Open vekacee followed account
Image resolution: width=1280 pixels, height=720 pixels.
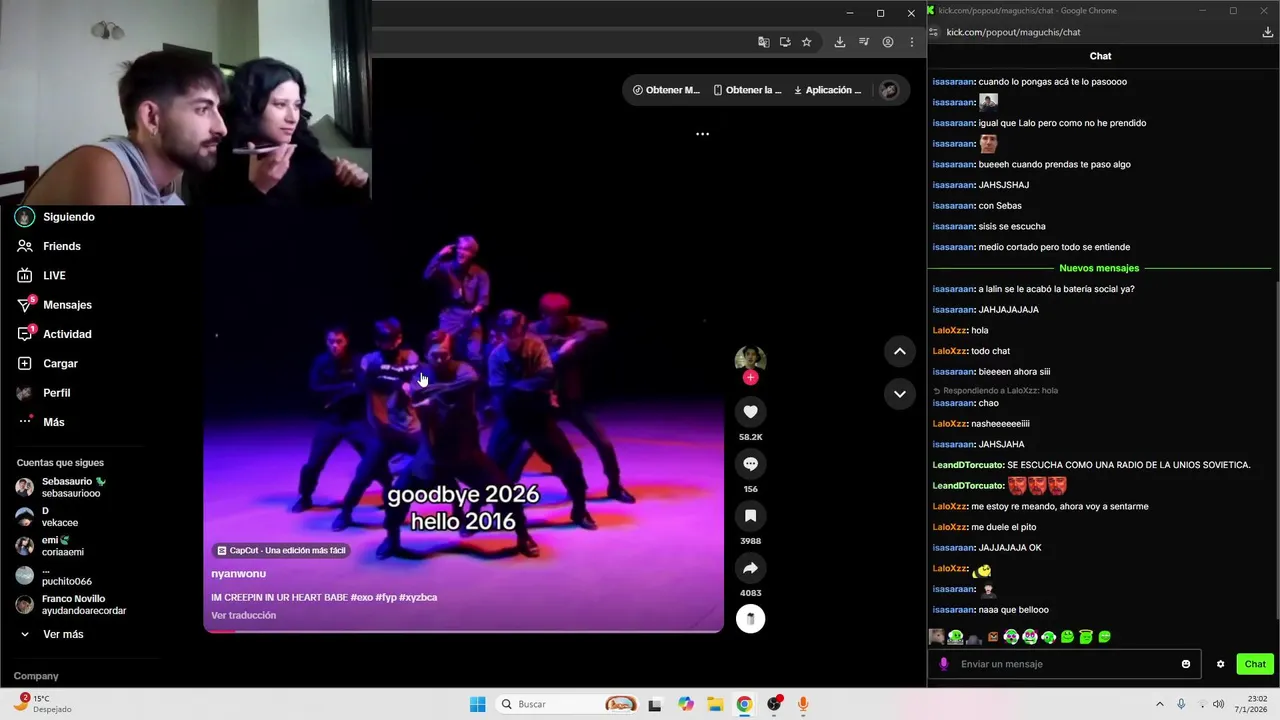(60, 517)
